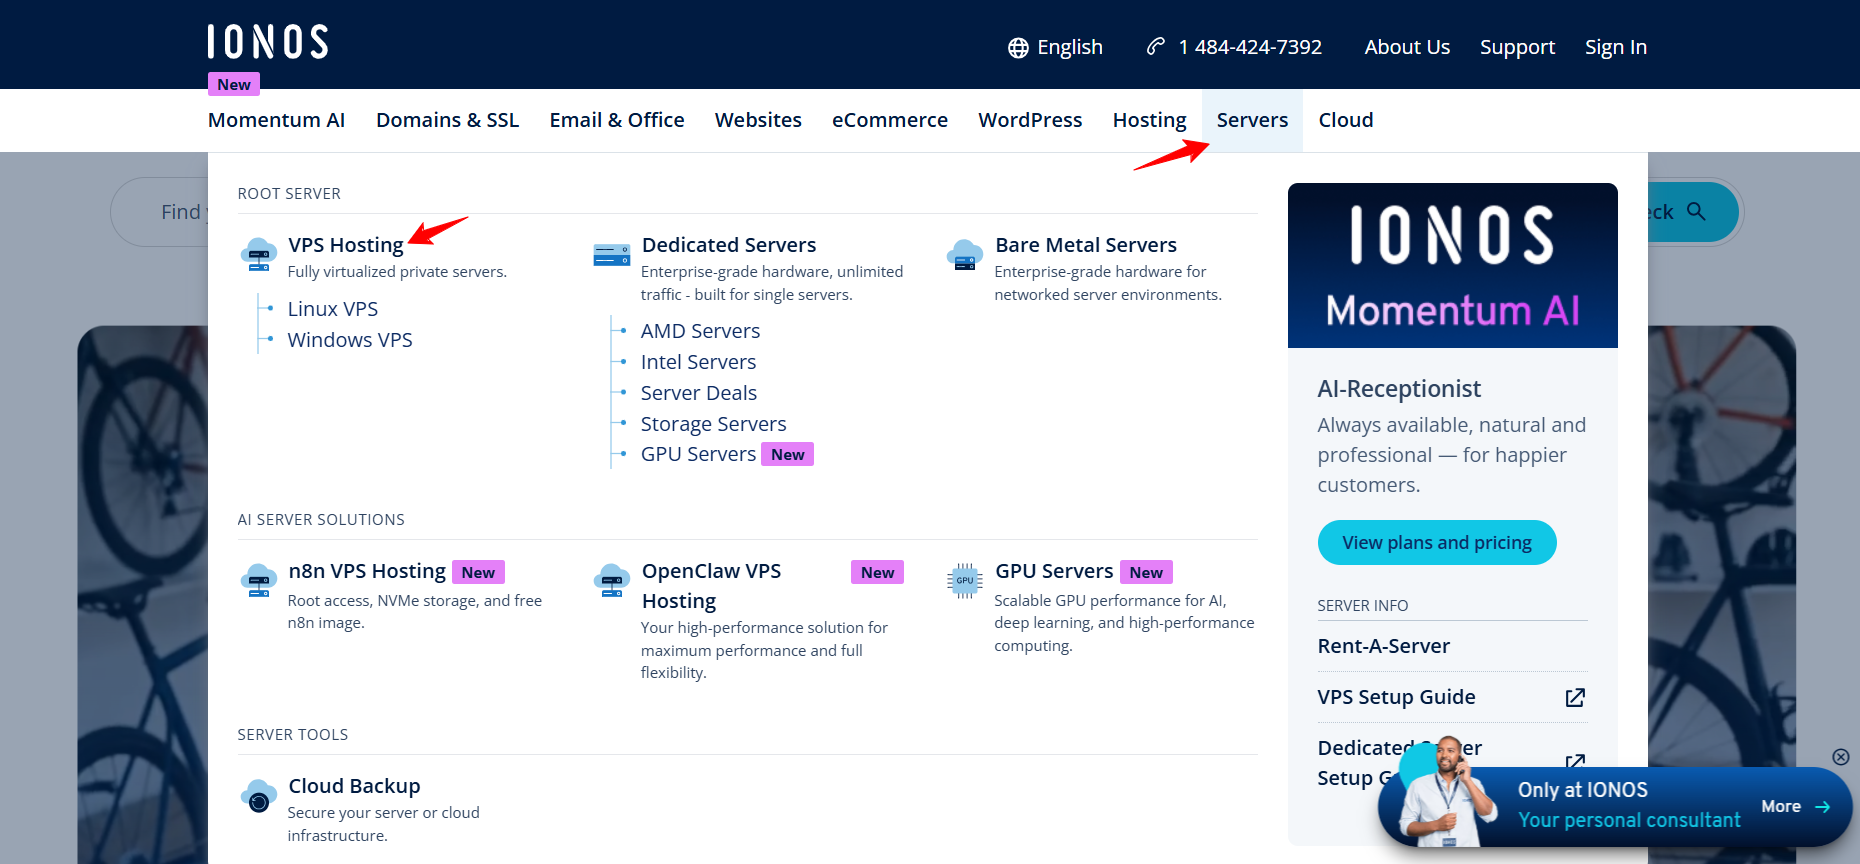Click the AI-Receptionist heading
Image resolution: width=1860 pixels, height=864 pixels.
[1399, 389]
